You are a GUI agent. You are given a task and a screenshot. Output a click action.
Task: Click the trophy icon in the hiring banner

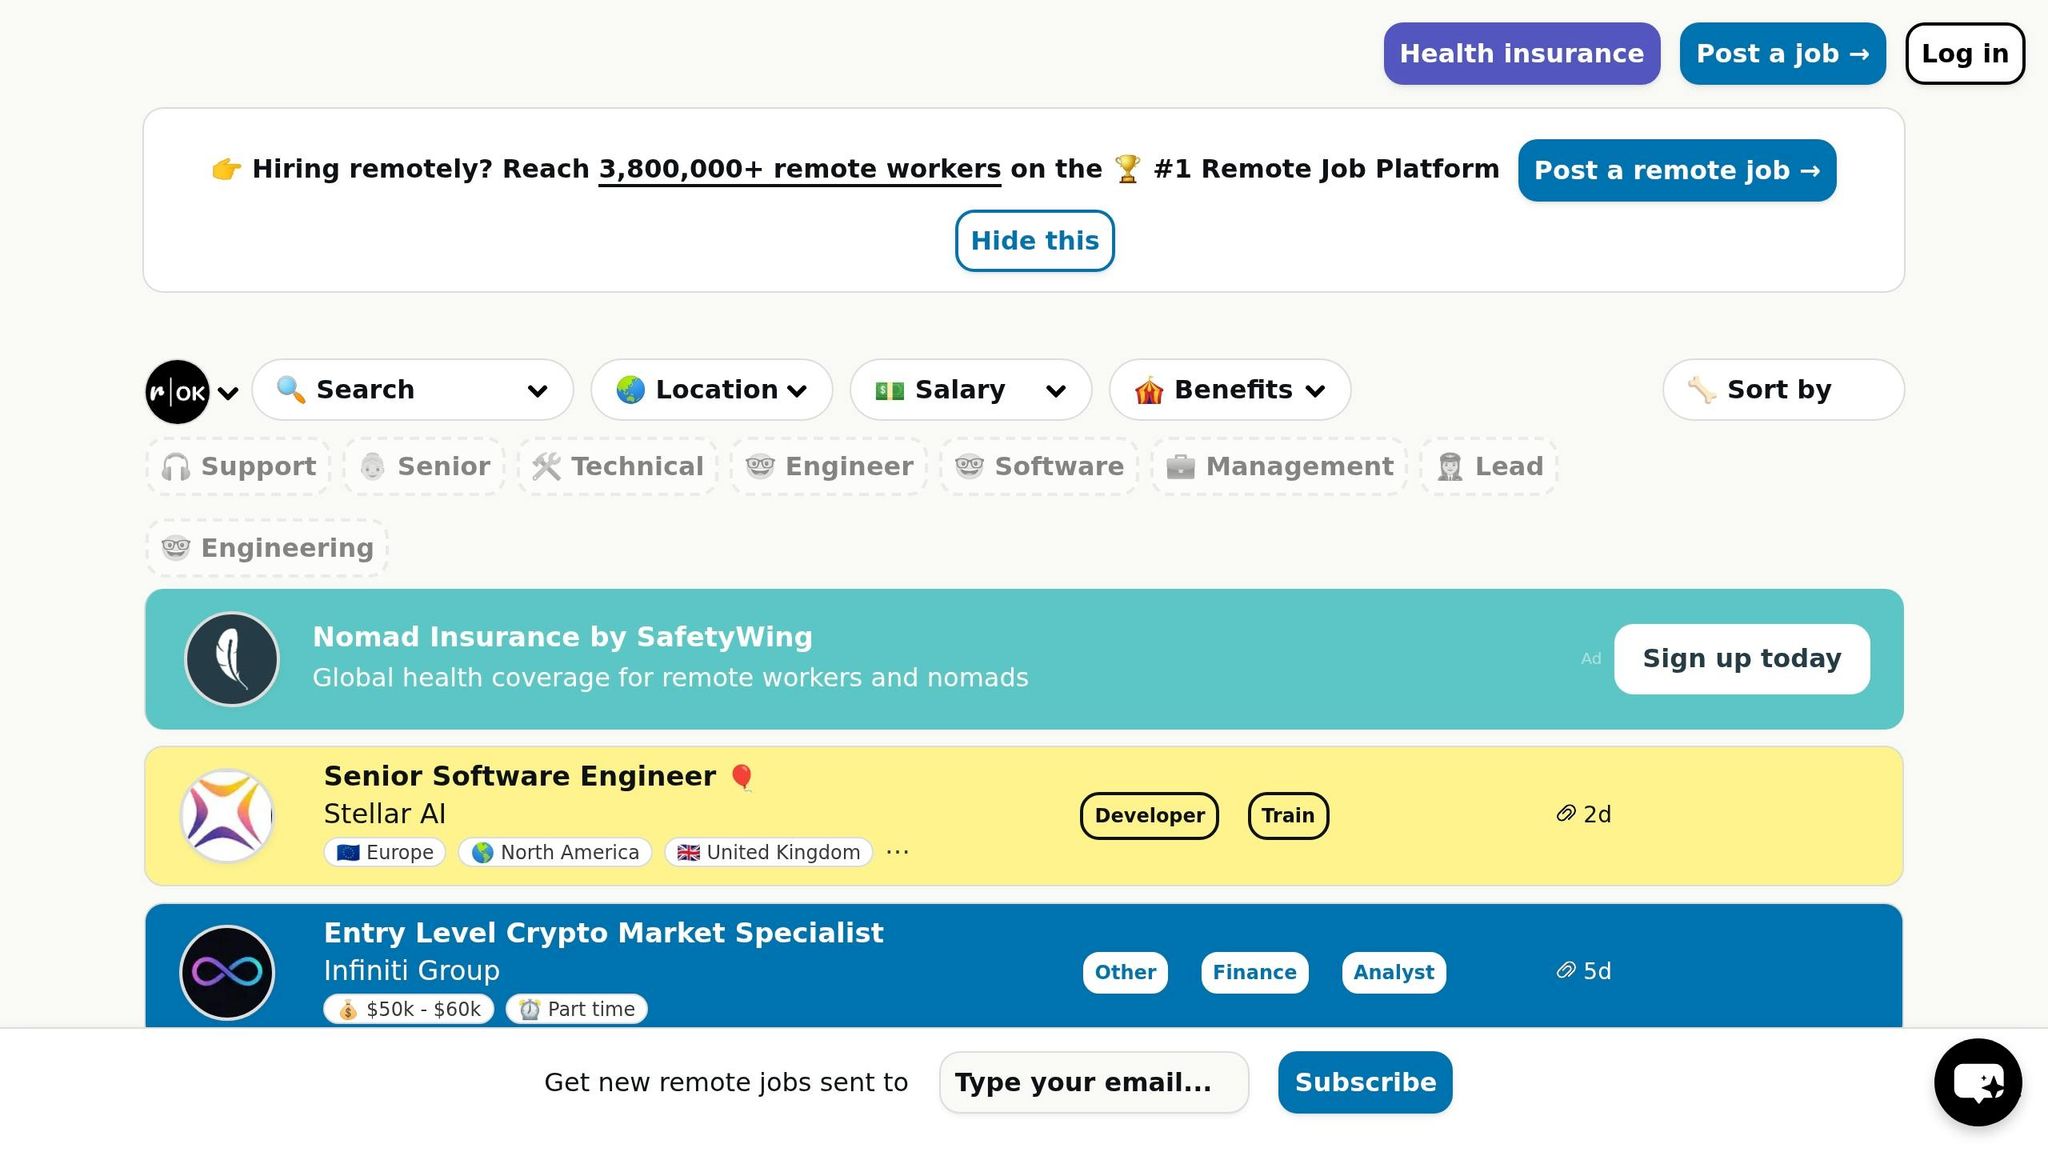click(1127, 169)
